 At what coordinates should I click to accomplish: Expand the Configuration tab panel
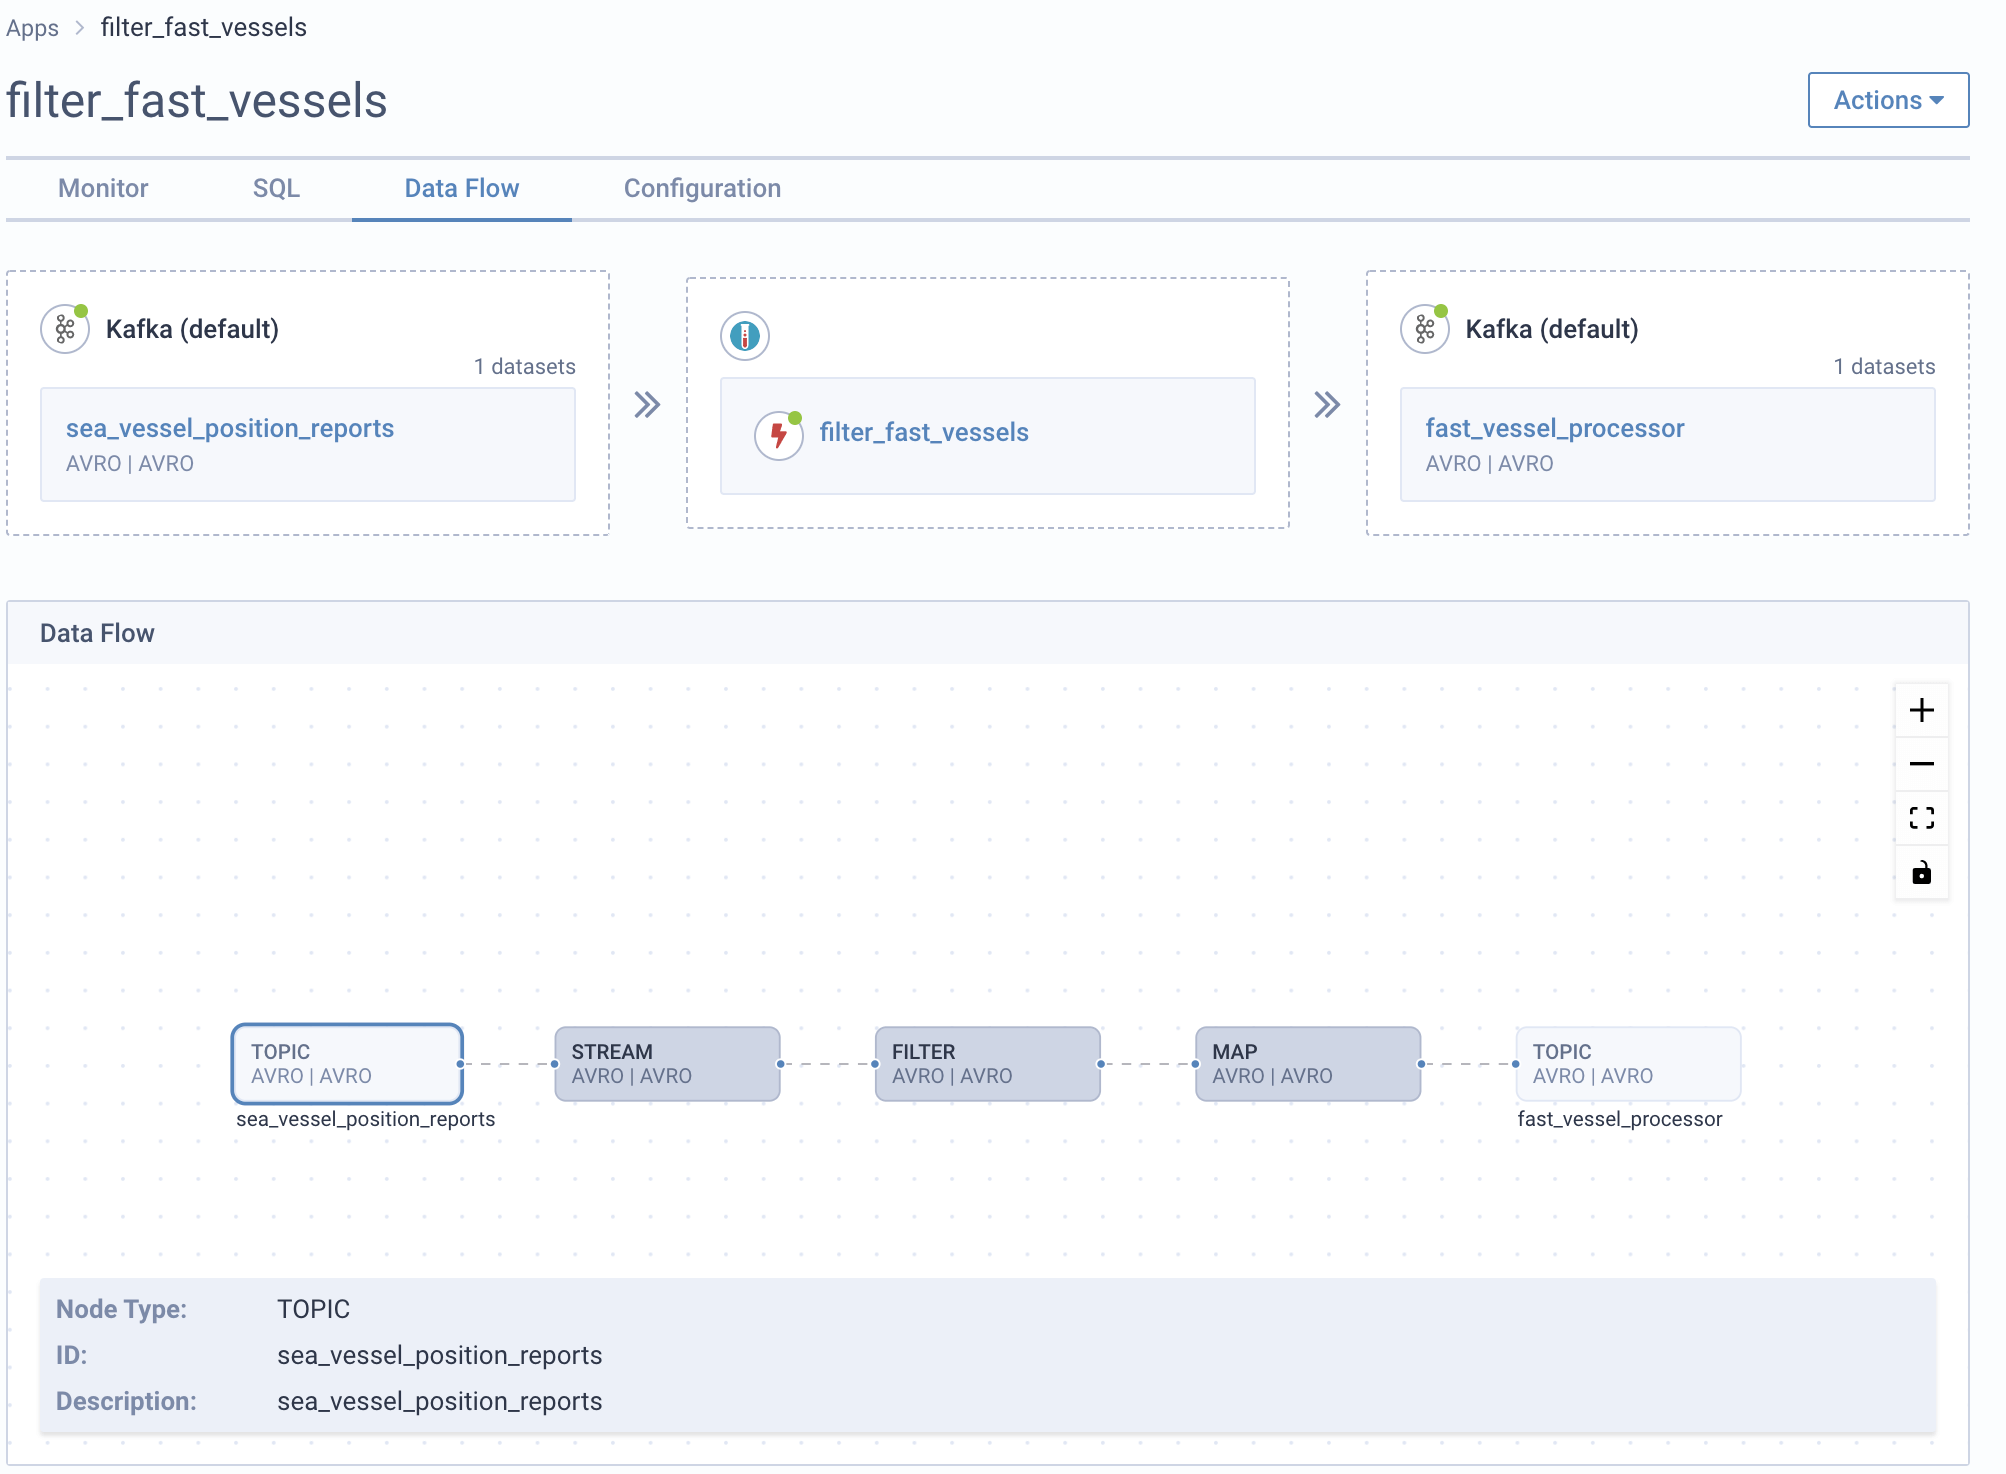(701, 189)
